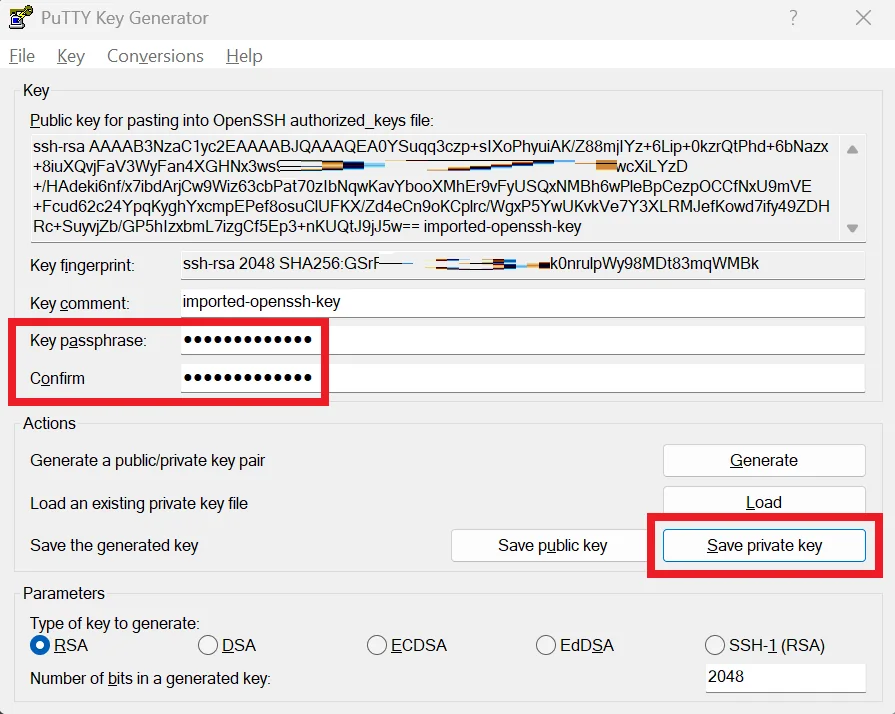Click the public key scrollbar down arrow
The width and height of the screenshot is (895, 714).
coord(852,228)
